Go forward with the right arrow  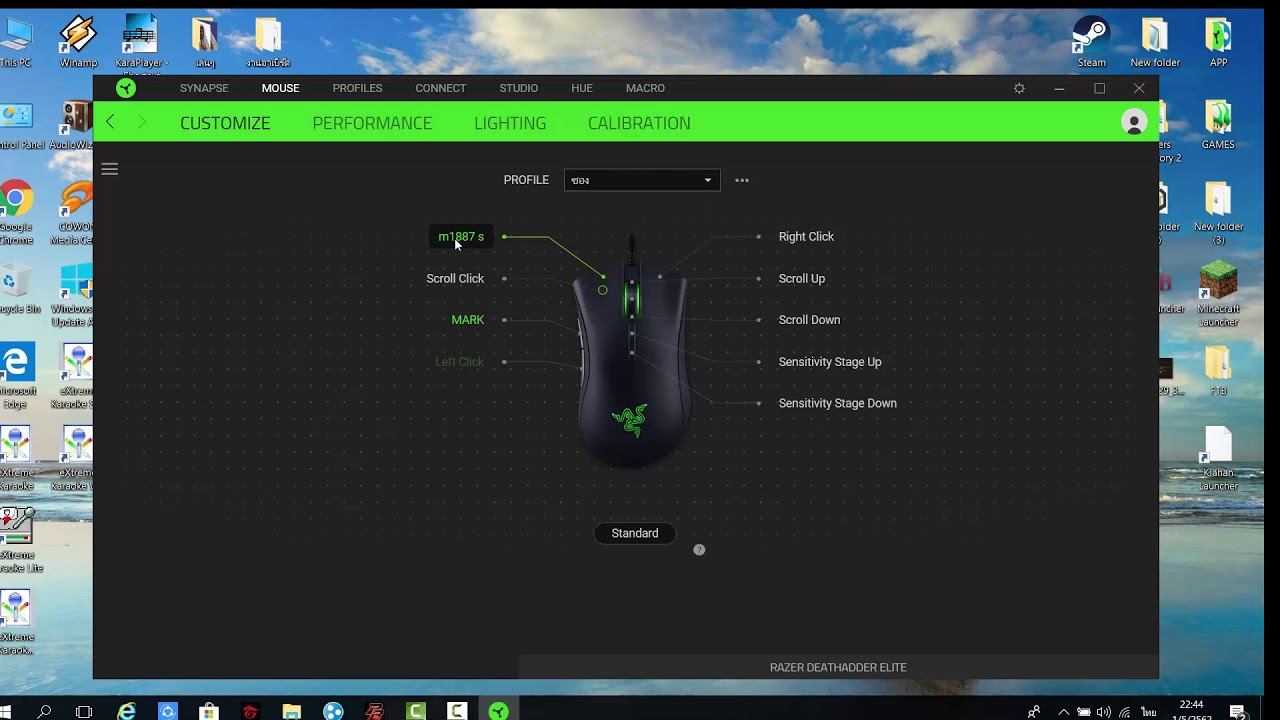coord(142,122)
